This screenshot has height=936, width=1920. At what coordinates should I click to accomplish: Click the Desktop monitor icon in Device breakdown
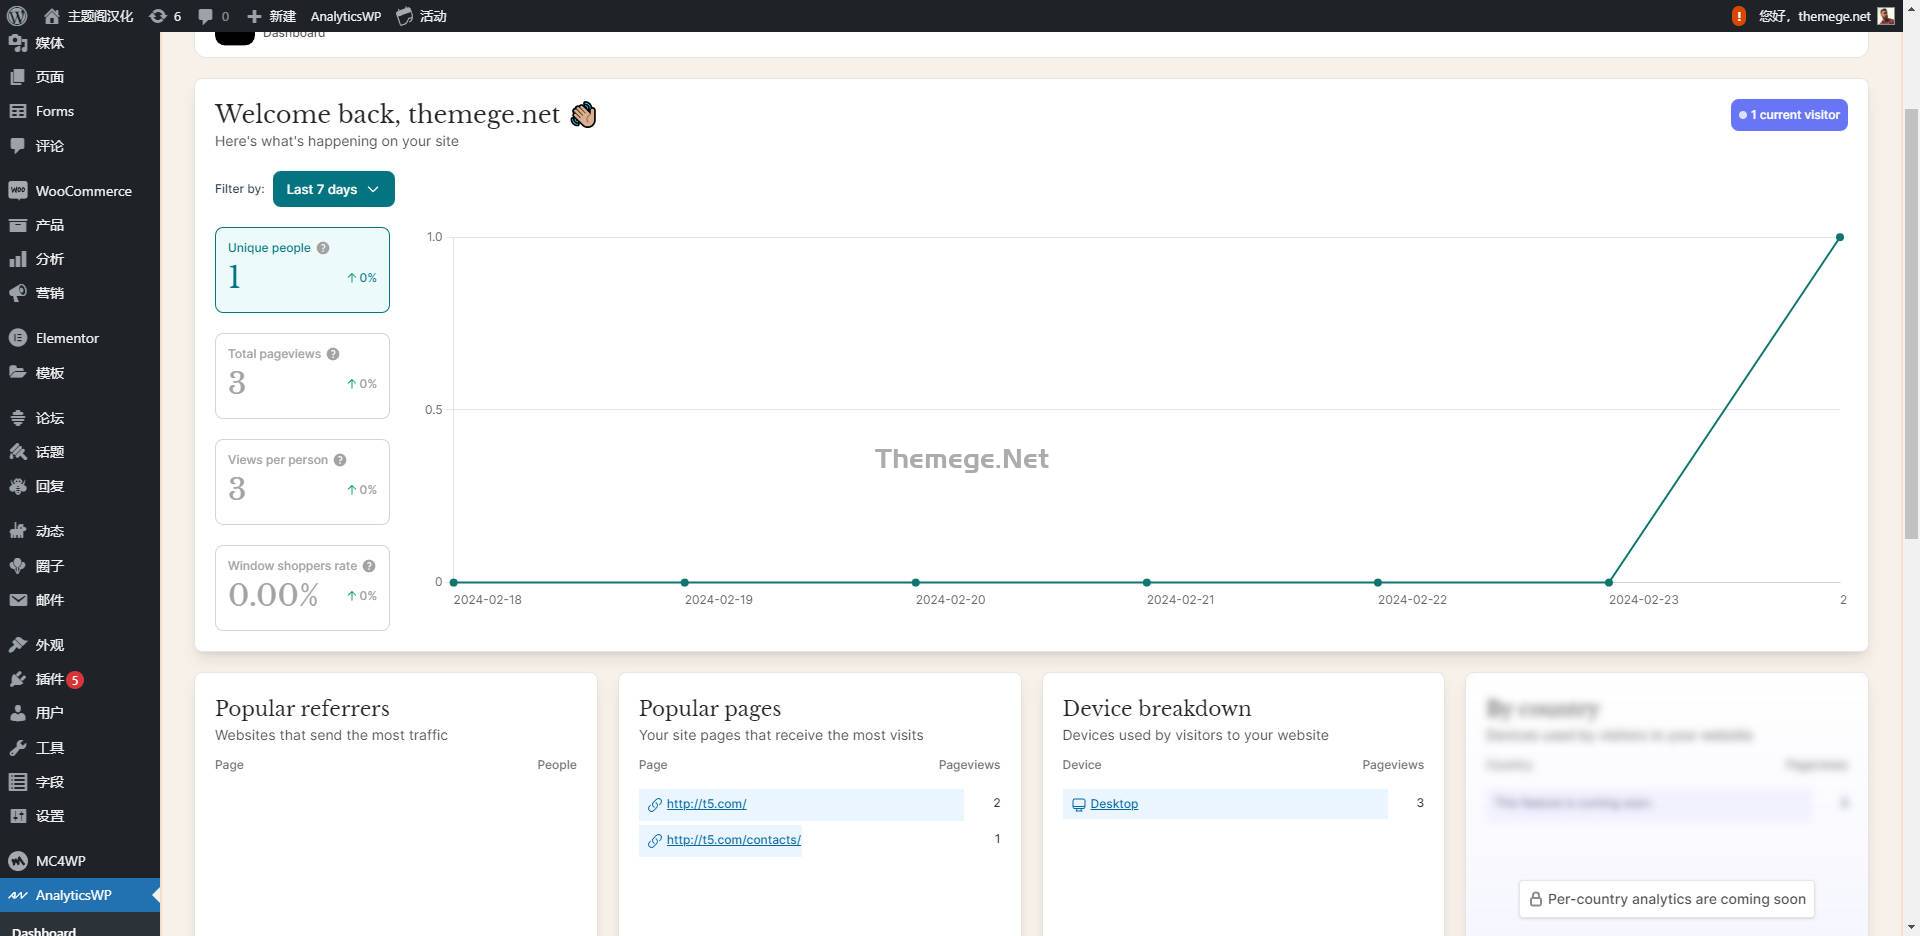point(1079,805)
